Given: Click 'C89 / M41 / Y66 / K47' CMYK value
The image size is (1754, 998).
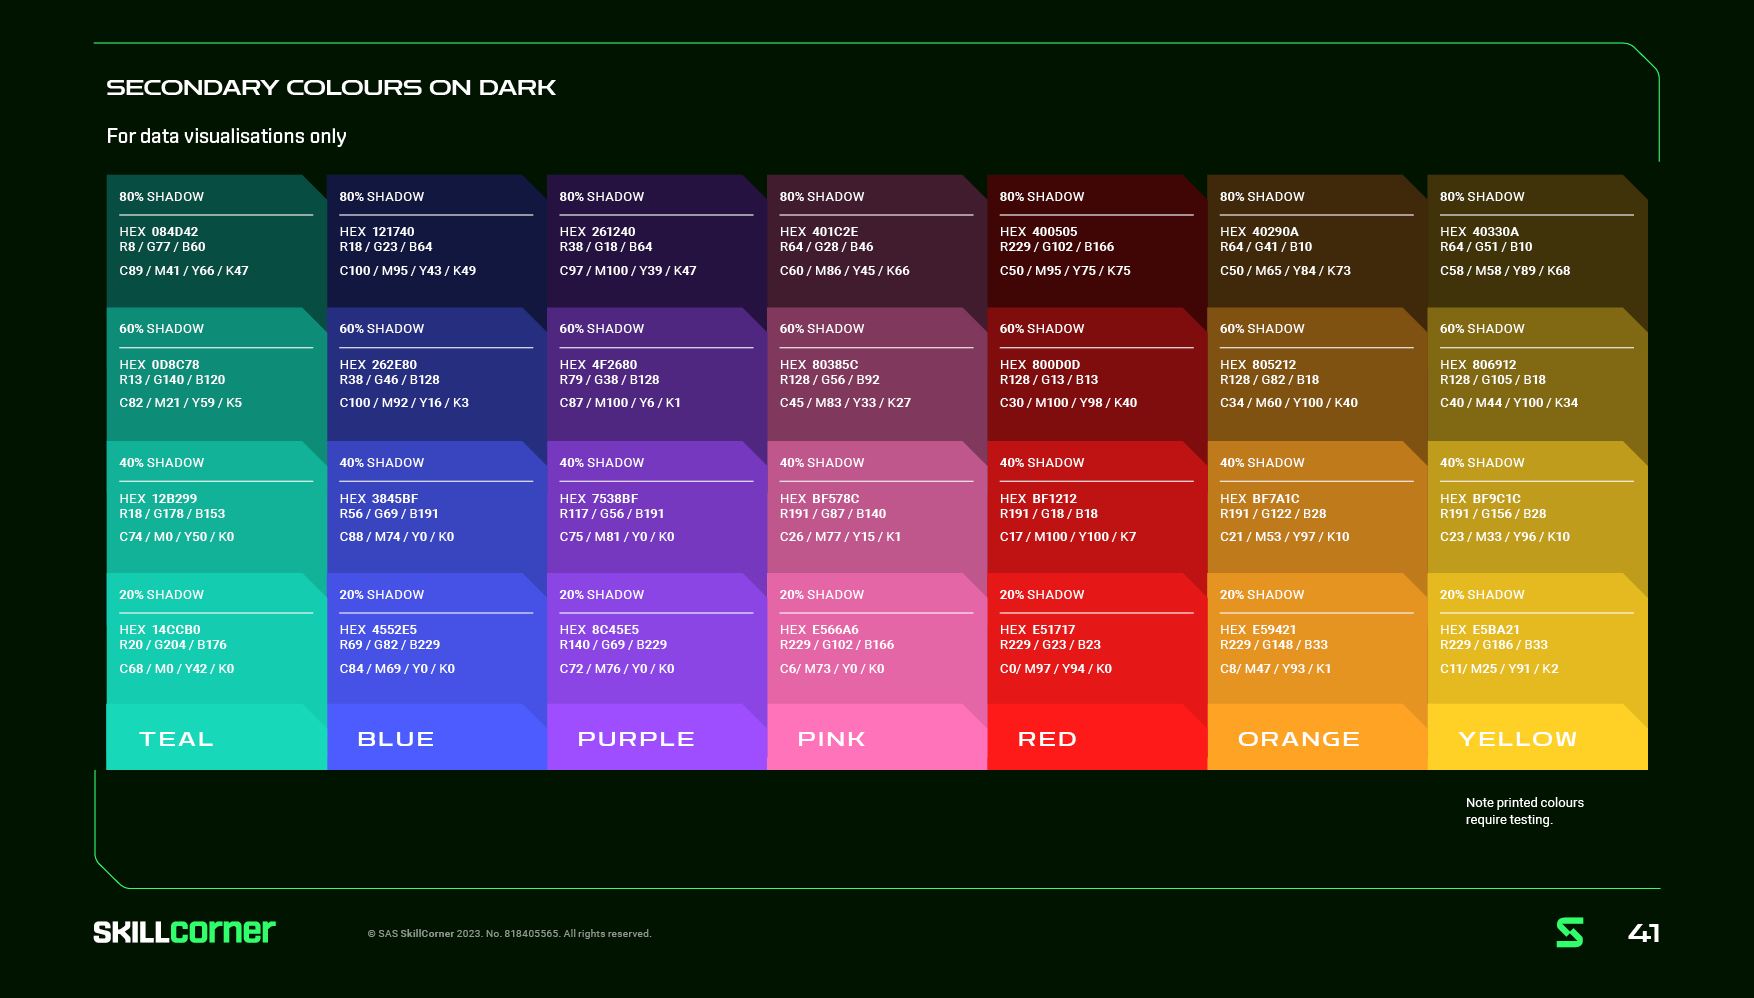Looking at the screenshot, I should click(184, 271).
